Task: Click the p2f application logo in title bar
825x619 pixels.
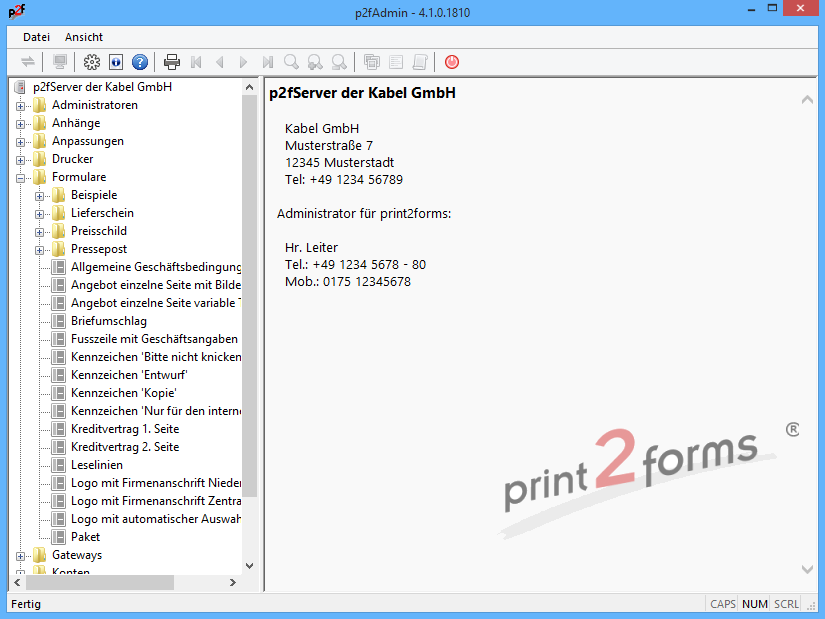Action: tap(16, 13)
